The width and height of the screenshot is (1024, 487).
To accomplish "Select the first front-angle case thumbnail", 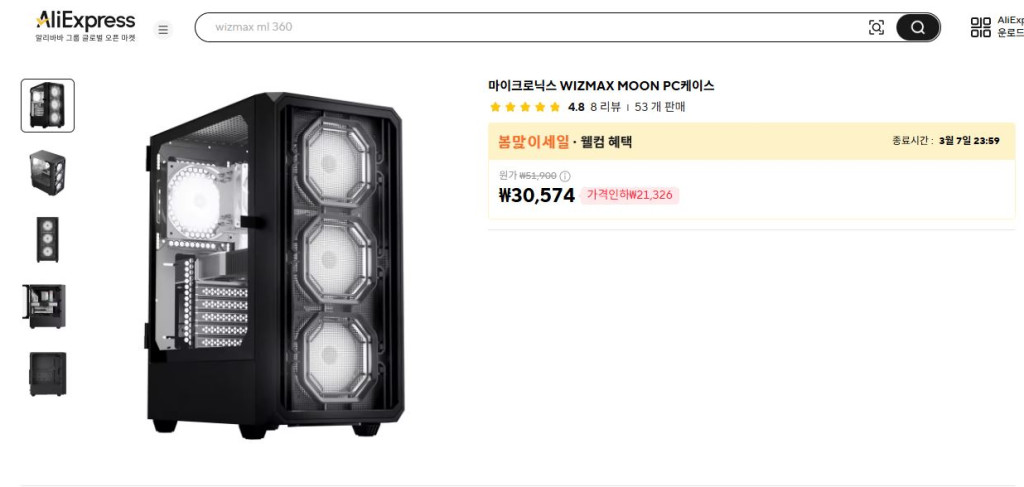I will 48,106.
